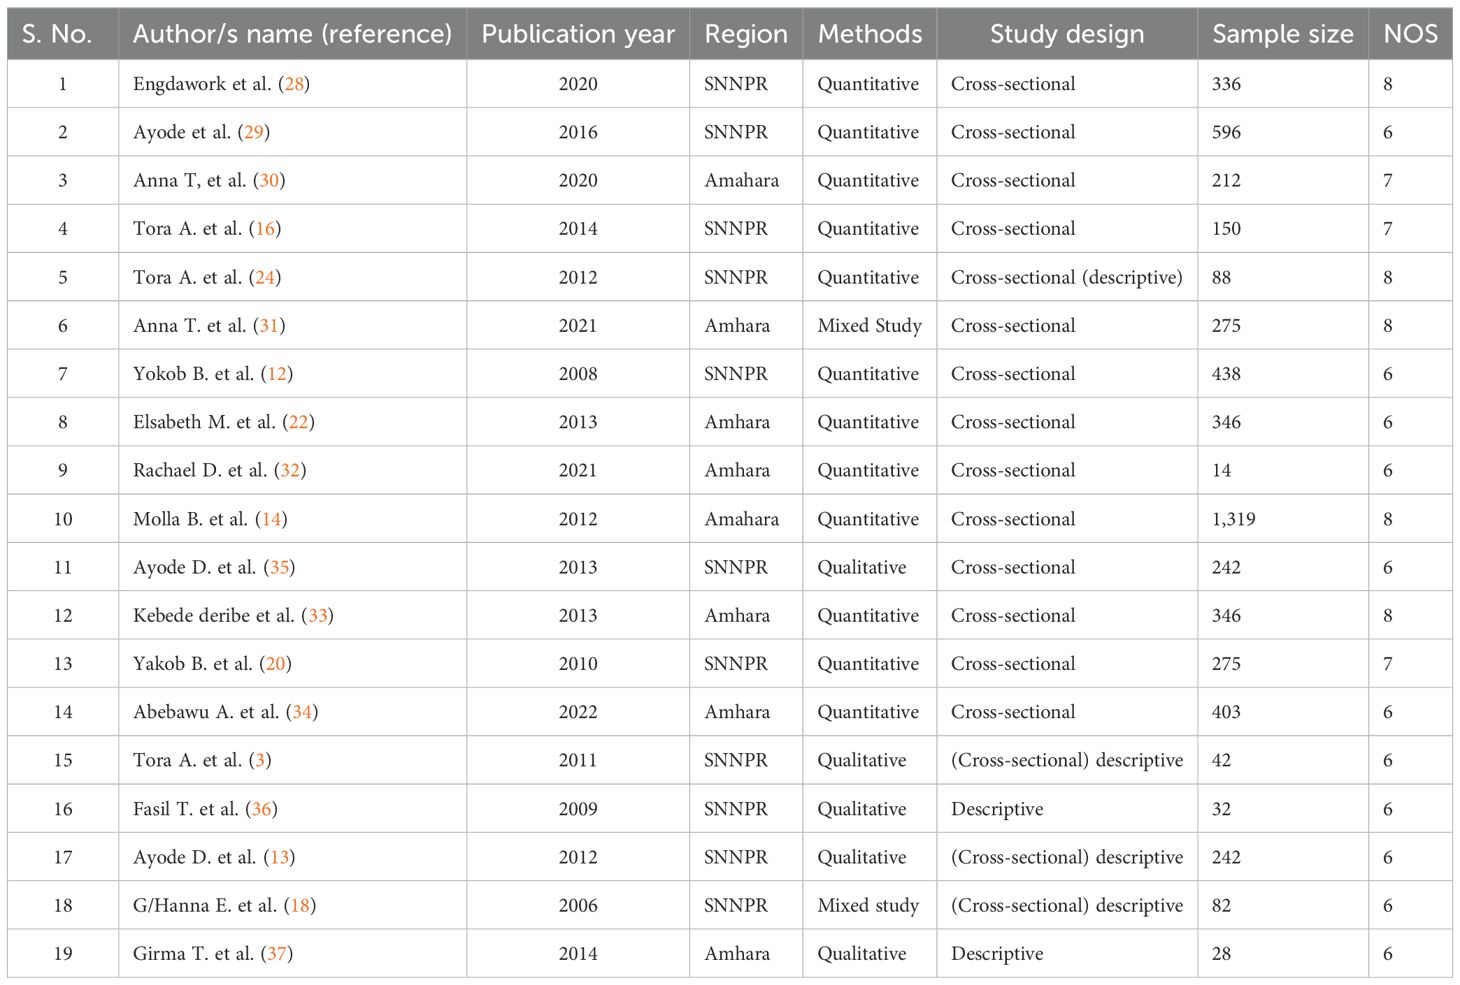The image size is (1460, 985).
Task: Click sample size value '596'
Action: (1226, 132)
